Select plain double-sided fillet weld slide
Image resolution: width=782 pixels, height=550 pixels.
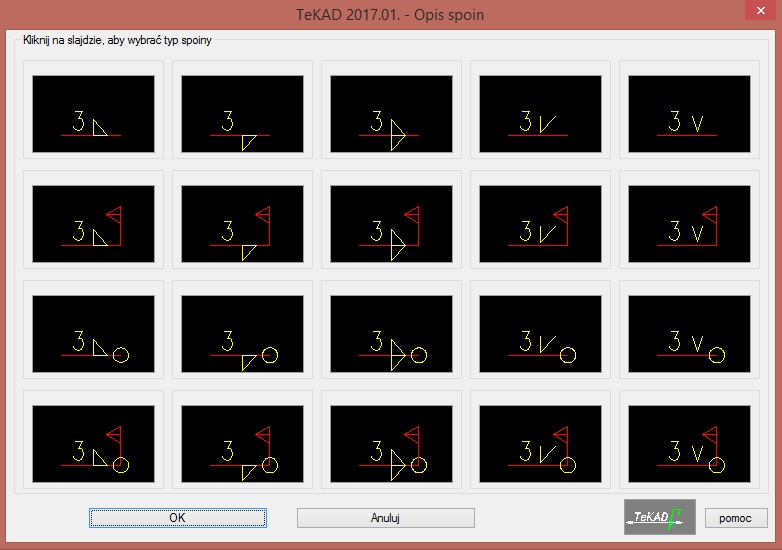click(x=391, y=114)
